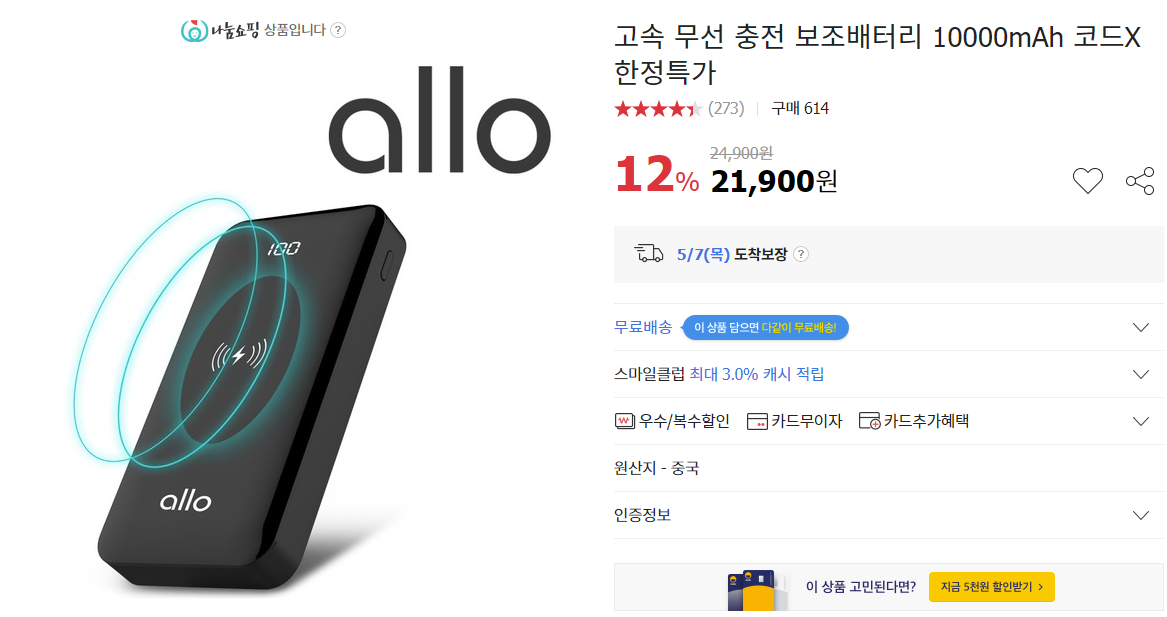
Task: Expand card discount benefits row
Action: point(889,421)
